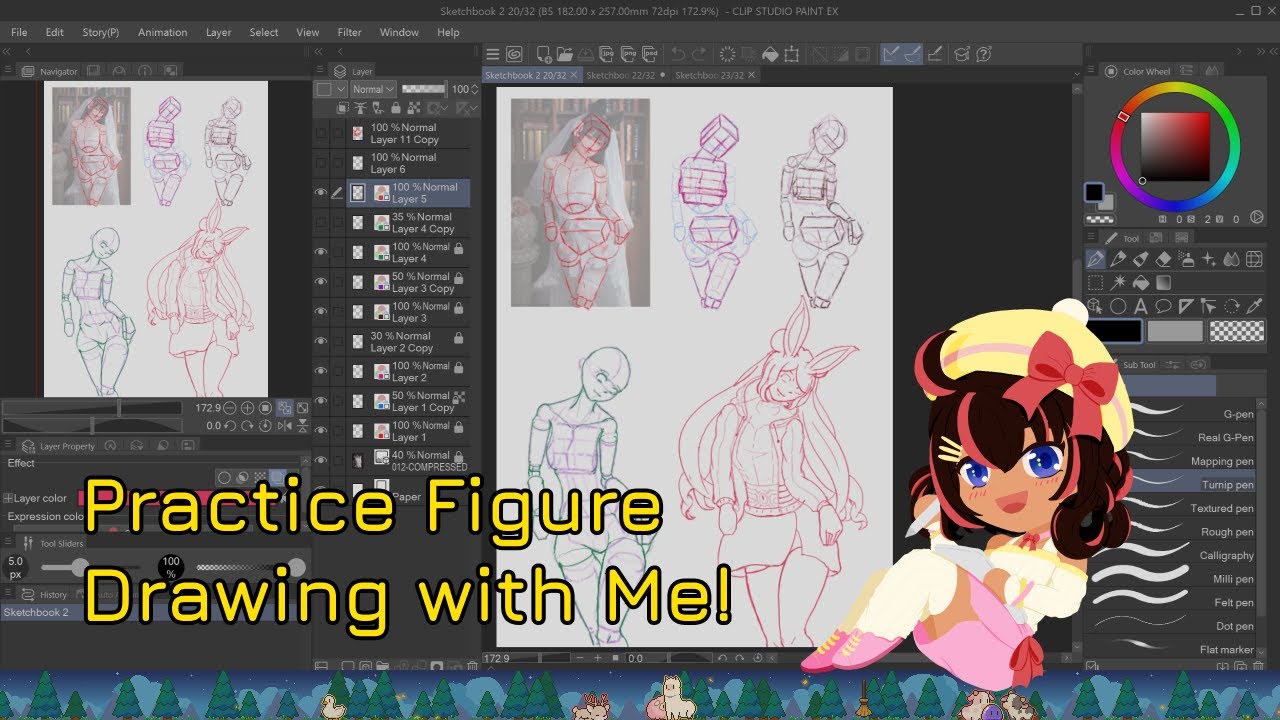Viewport: 1280px width, 720px height.
Task: Expand the Layer color option plus
Action: (8, 498)
